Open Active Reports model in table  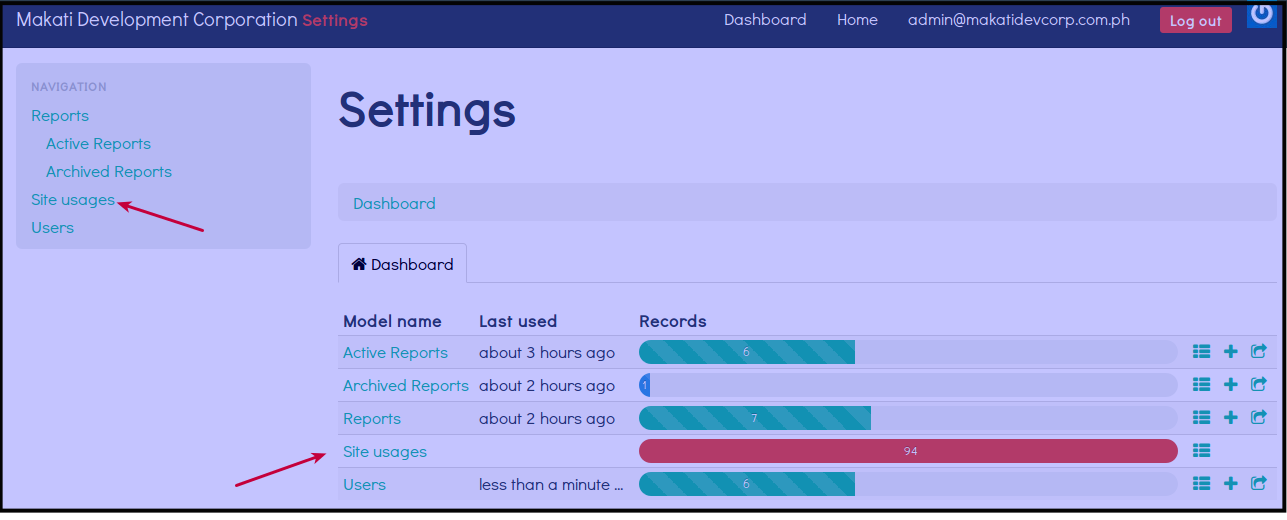click(395, 352)
